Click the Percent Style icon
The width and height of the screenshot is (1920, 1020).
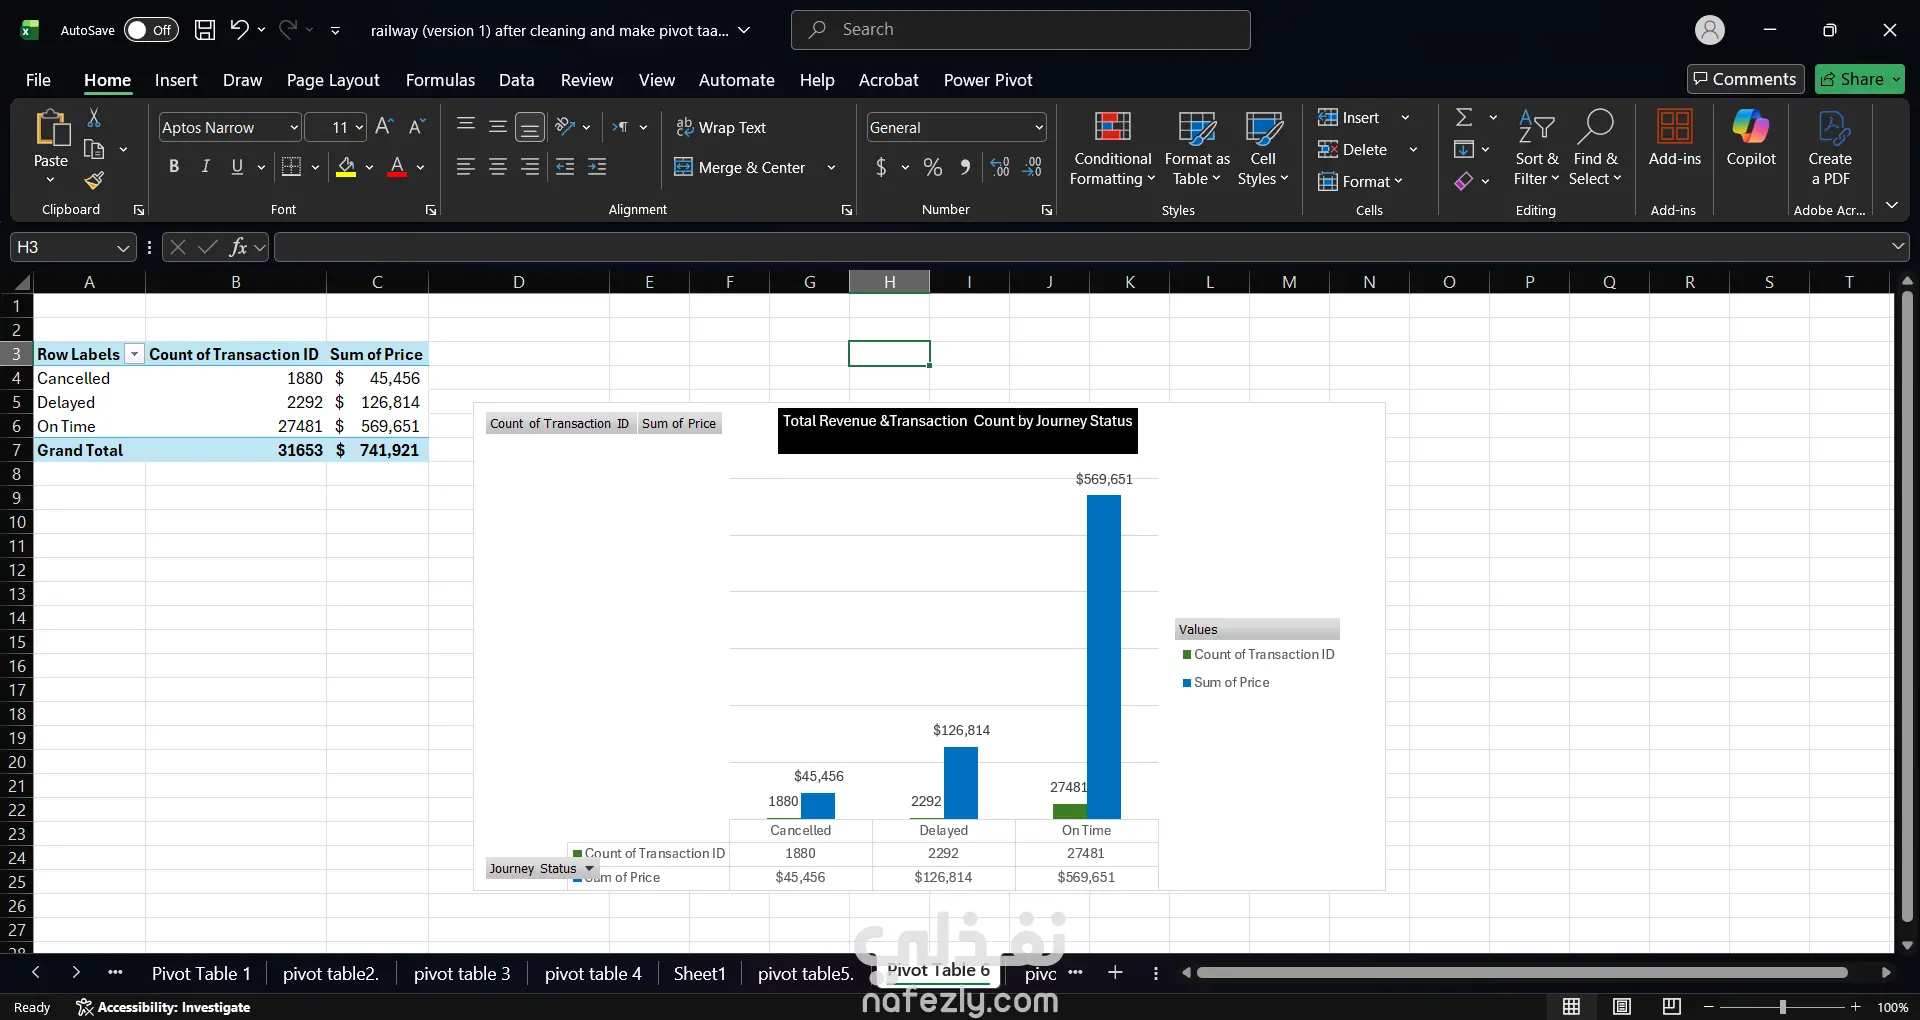coord(933,167)
